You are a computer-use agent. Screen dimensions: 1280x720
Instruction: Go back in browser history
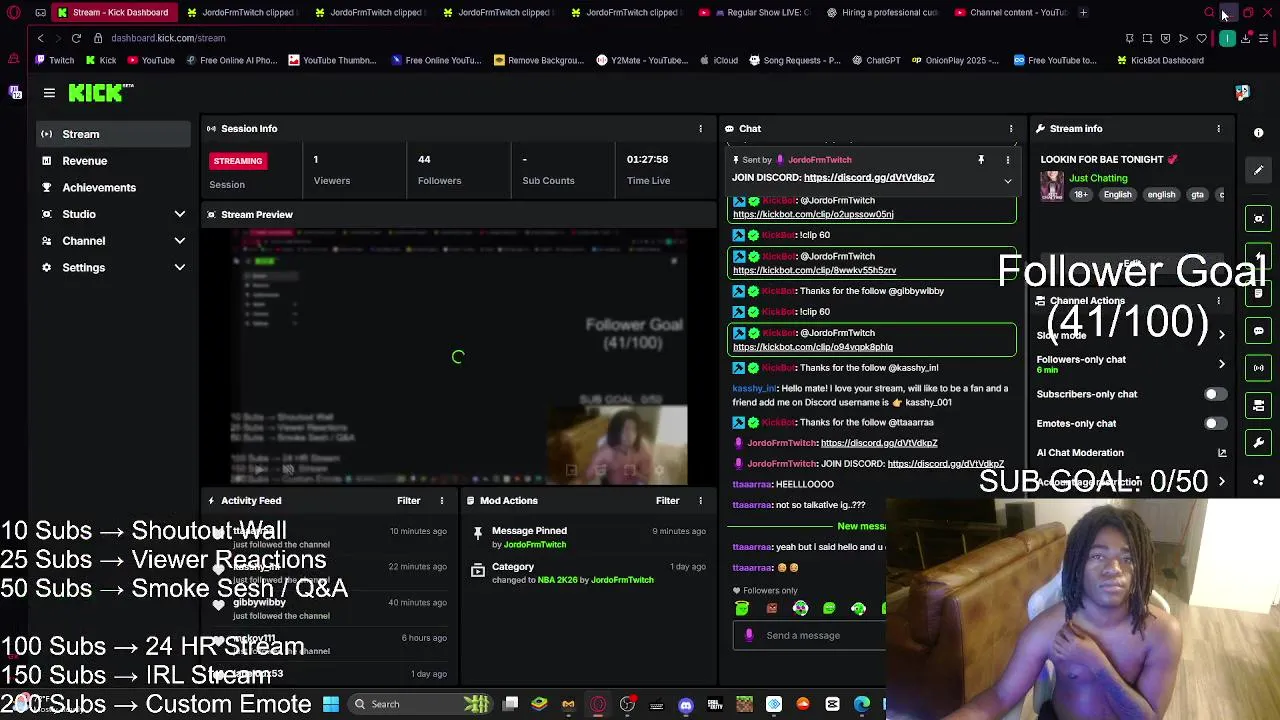[x=40, y=38]
